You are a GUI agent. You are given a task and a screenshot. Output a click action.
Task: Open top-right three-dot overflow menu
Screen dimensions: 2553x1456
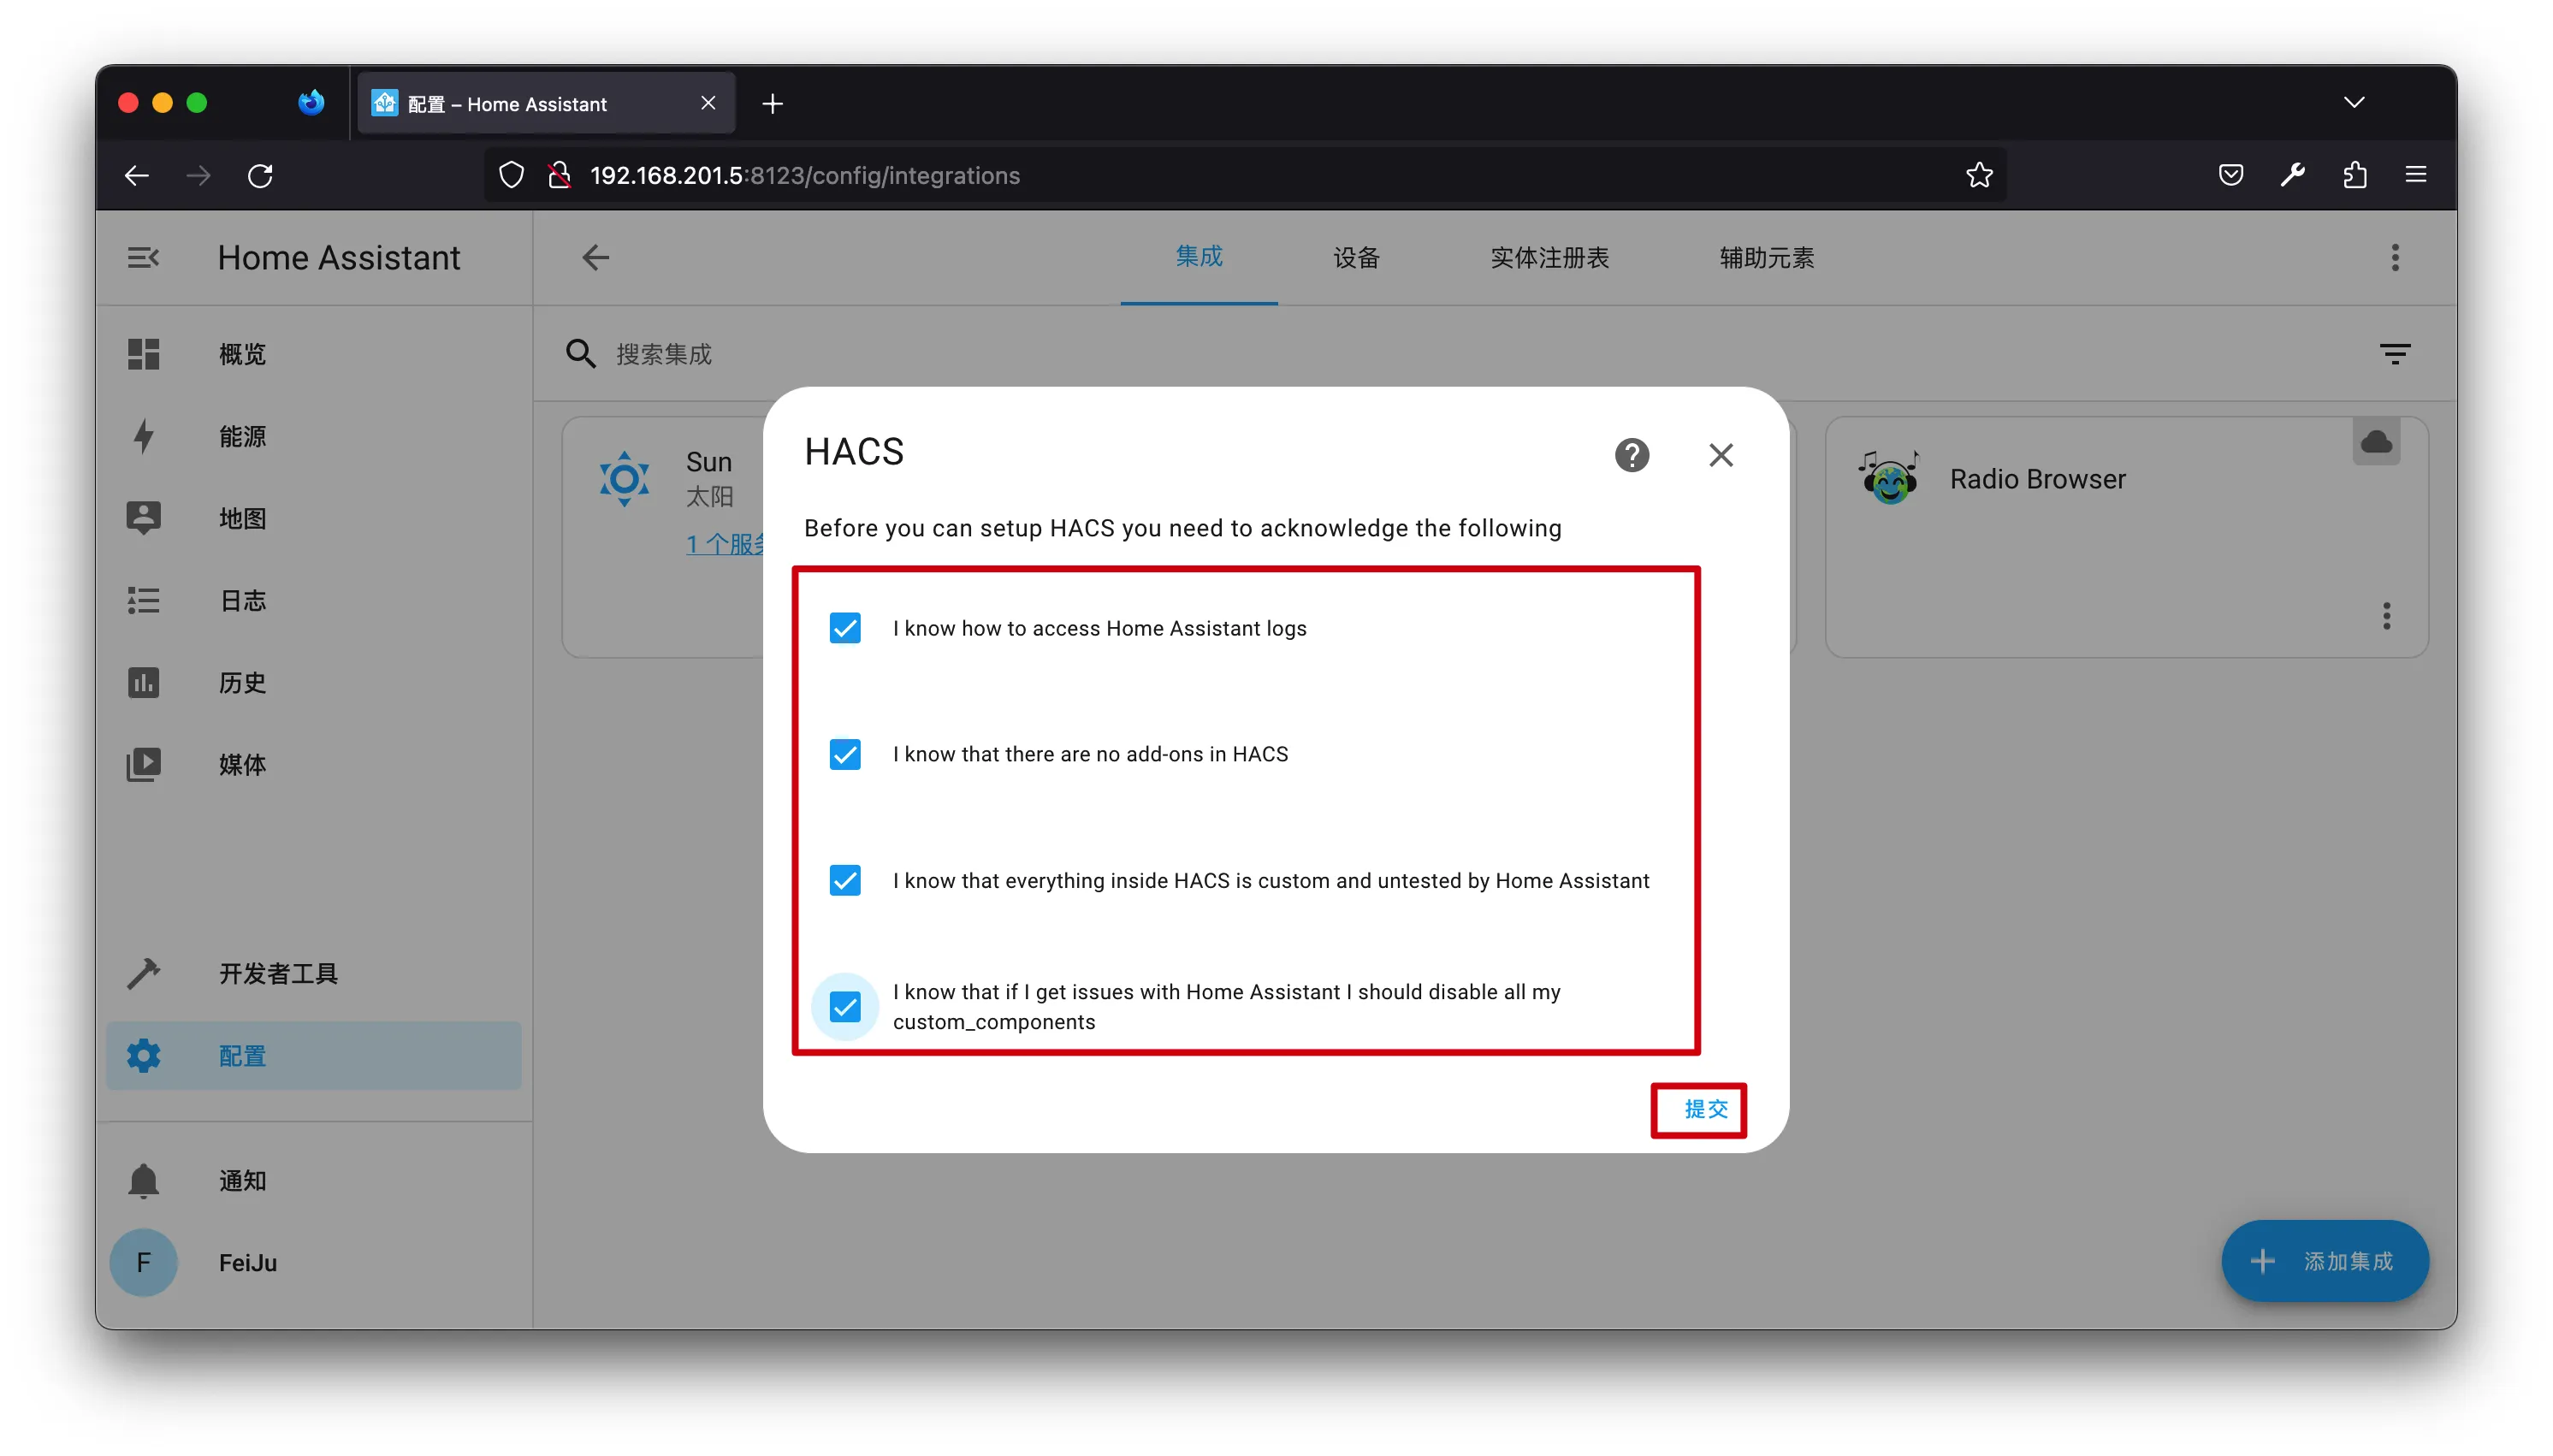coord(2394,258)
